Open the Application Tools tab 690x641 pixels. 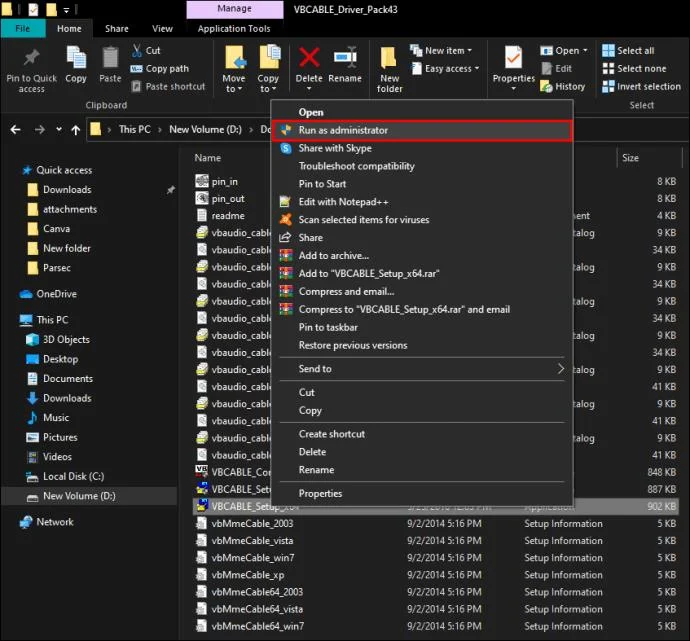click(234, 29)
